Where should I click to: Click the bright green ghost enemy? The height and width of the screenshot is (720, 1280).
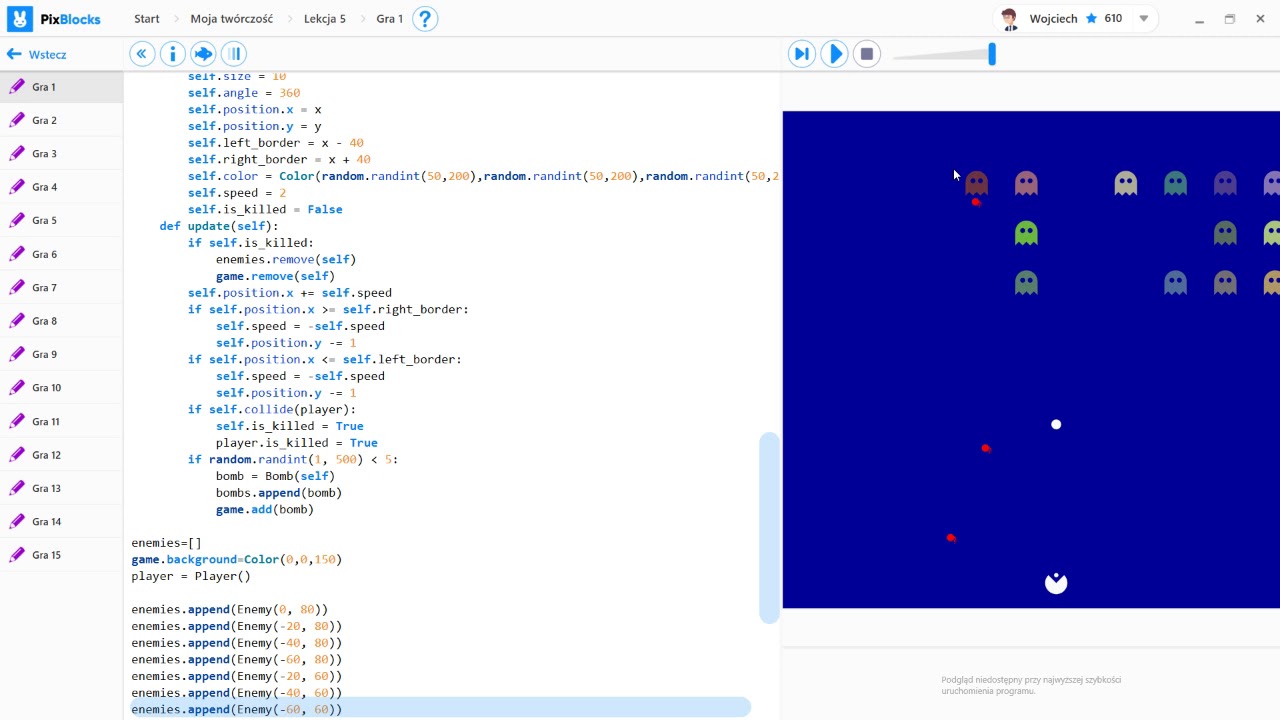coord(1026,233)
